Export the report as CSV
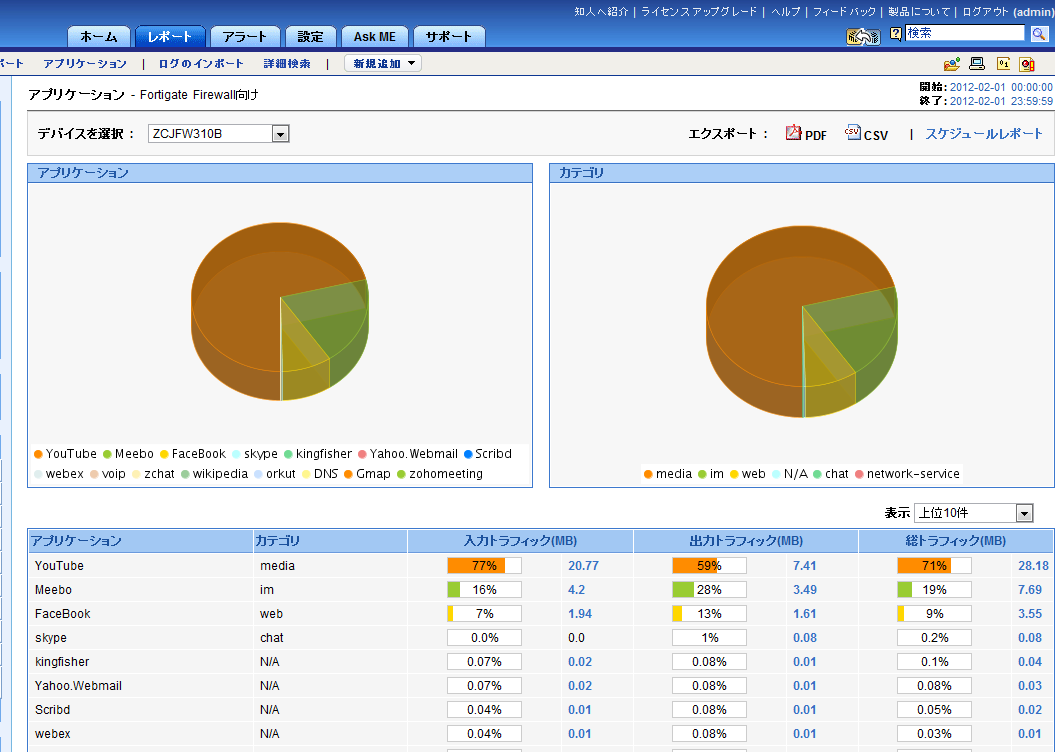1055x752 pixels. [866, 134]
